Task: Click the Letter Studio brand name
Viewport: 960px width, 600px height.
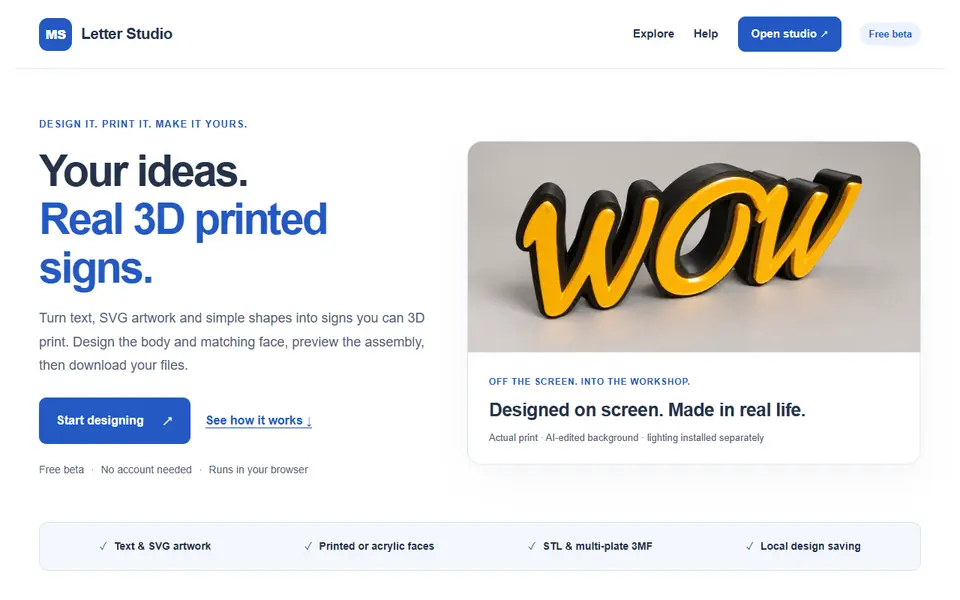Action: click(127, 34)
